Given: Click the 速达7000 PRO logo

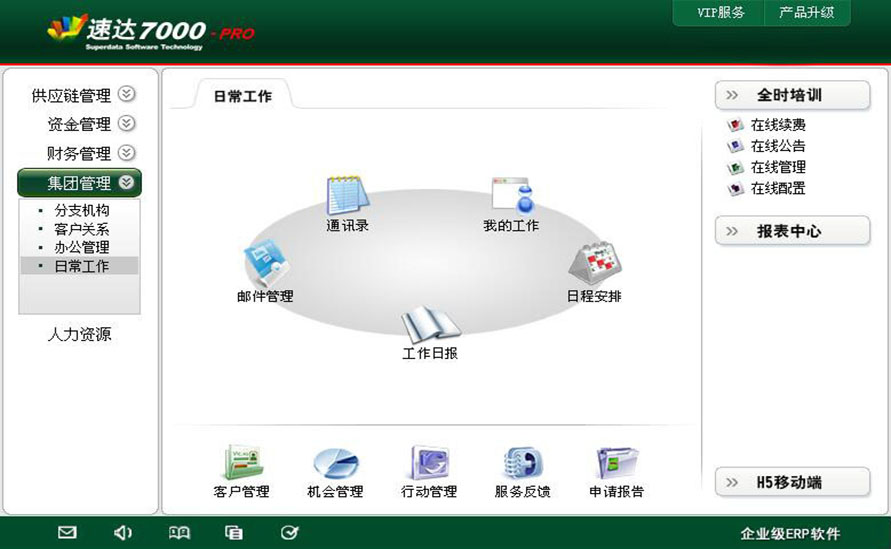Looking at the screenshot, I should click(151, 31).
